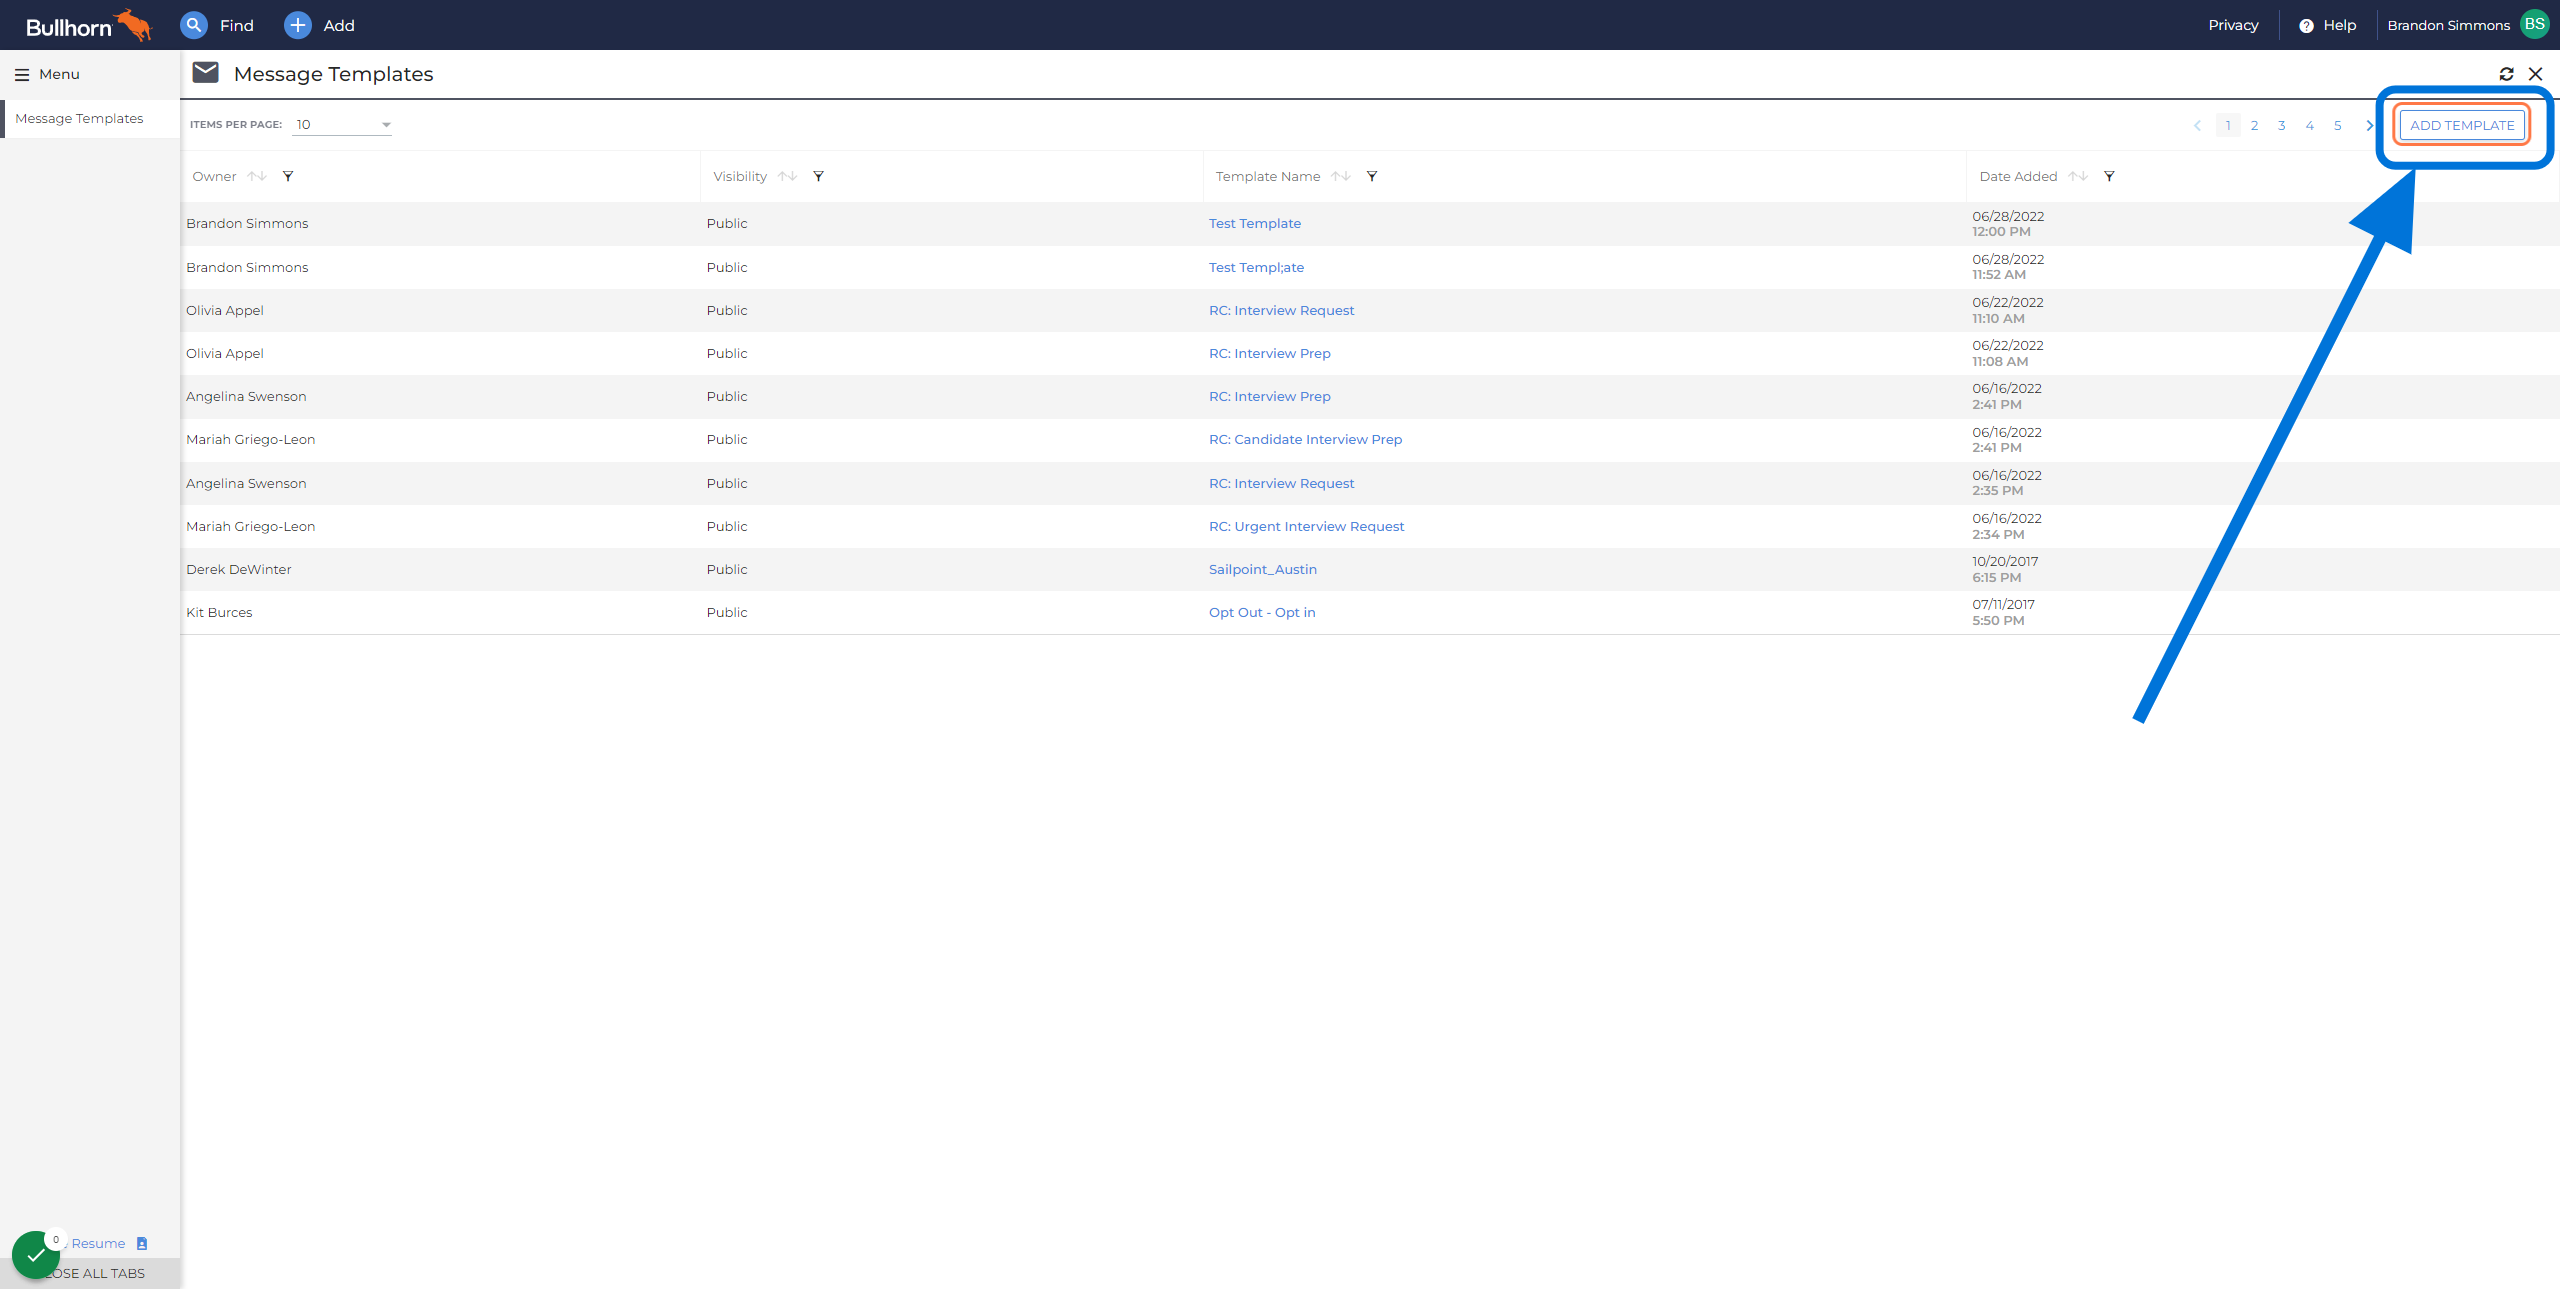Sort by Visibility column arrows
Viewport: 2560px width, 1289px height.
787,176
